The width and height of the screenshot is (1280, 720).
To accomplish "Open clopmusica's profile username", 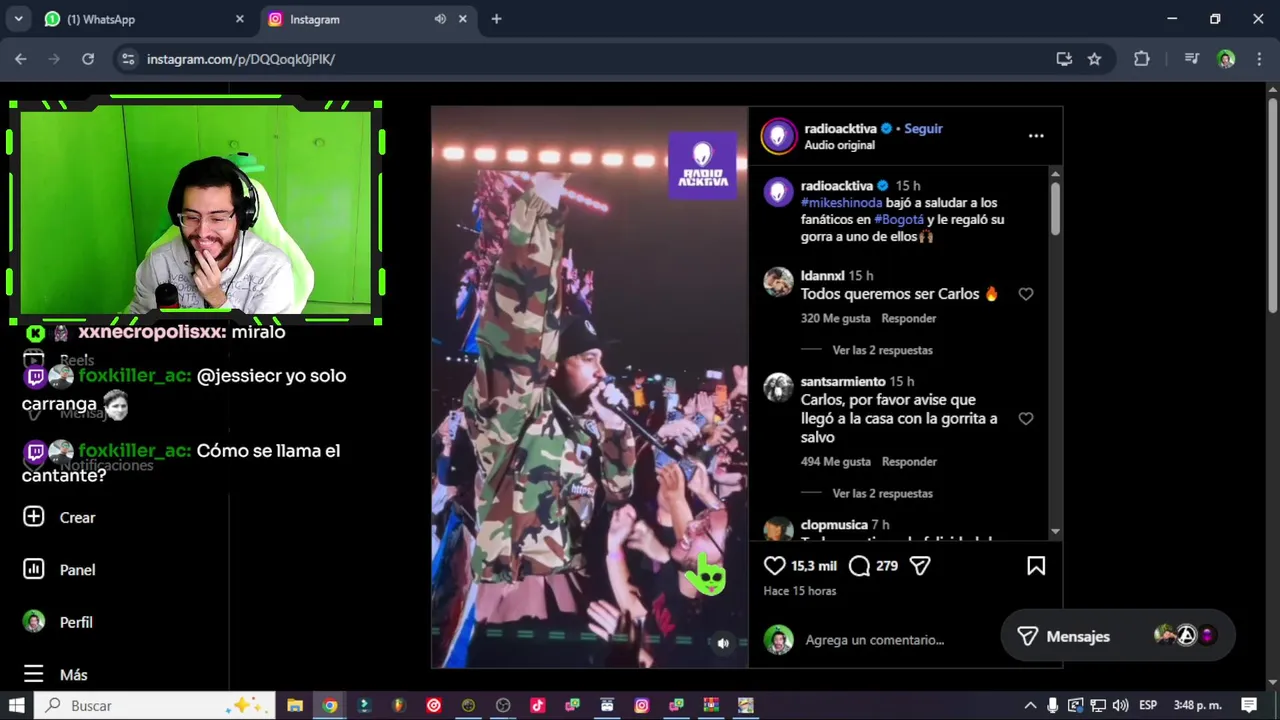I will tap(834, 525).
